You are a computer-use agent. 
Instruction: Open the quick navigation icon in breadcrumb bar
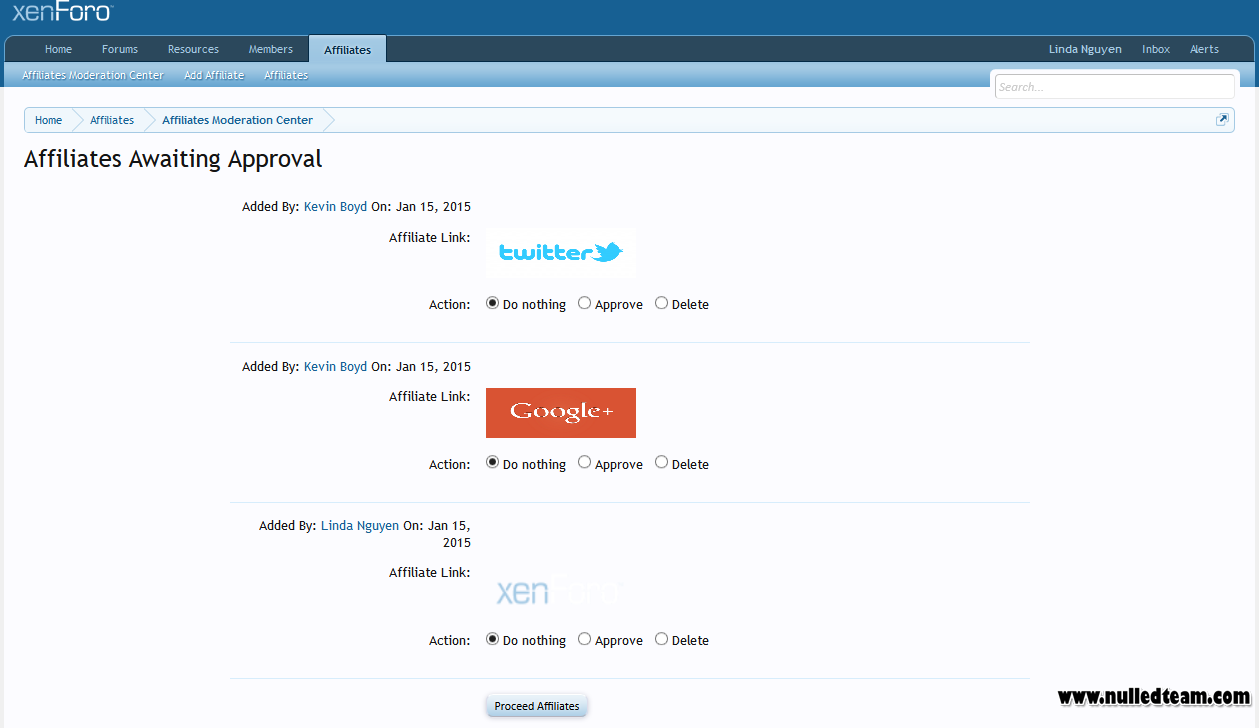point(1221,120)
